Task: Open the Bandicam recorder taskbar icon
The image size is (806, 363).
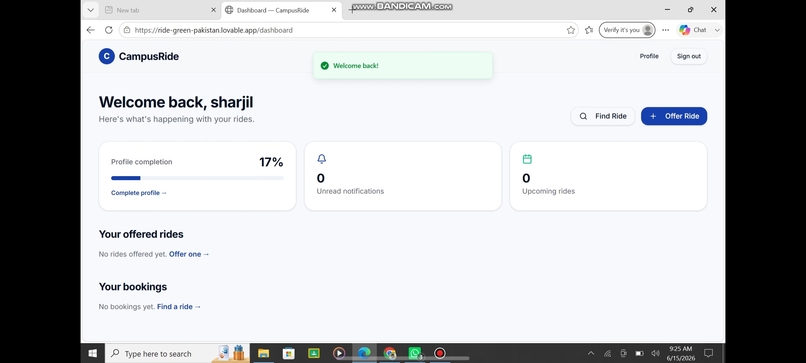Action: 439,353
